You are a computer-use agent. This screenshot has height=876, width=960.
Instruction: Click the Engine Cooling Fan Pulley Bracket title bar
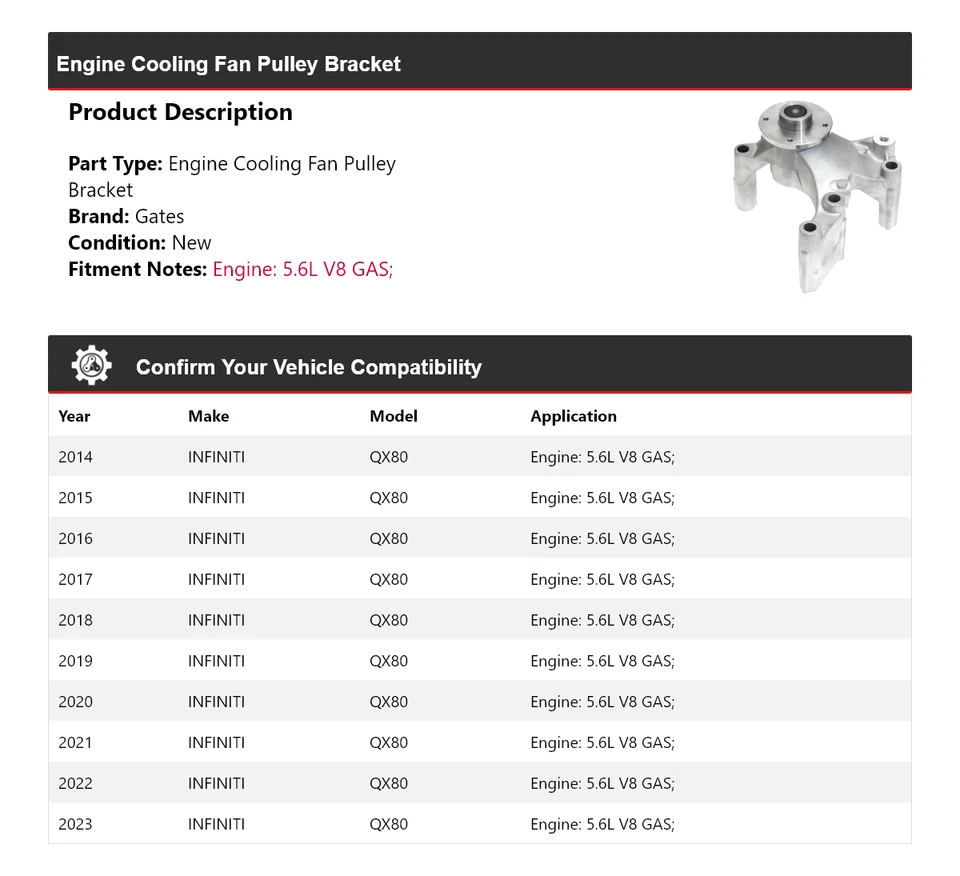229,64
